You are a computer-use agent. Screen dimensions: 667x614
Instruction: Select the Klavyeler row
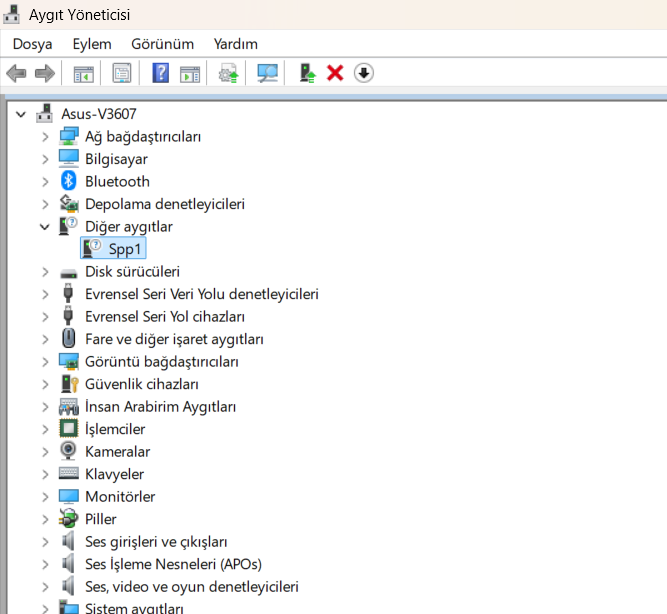114,474
